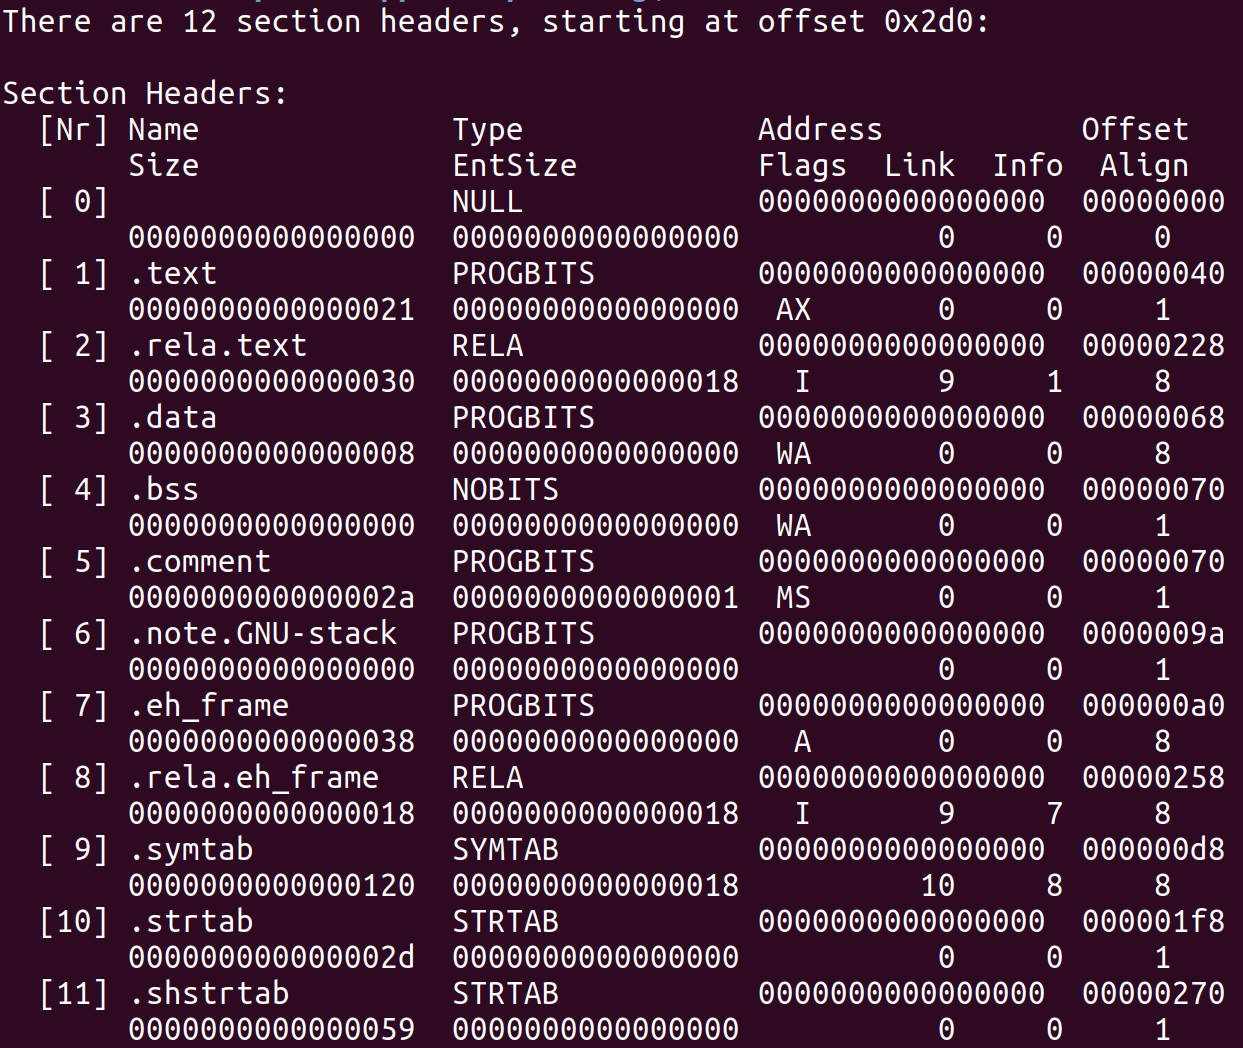Click the .rela.text section name
Screen dimensions: 1243x1048
(x=217, y=346)
